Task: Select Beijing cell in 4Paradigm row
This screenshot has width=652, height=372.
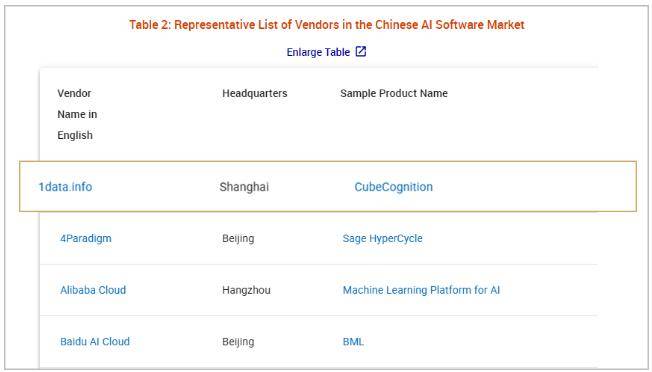Action: (238, 239)
